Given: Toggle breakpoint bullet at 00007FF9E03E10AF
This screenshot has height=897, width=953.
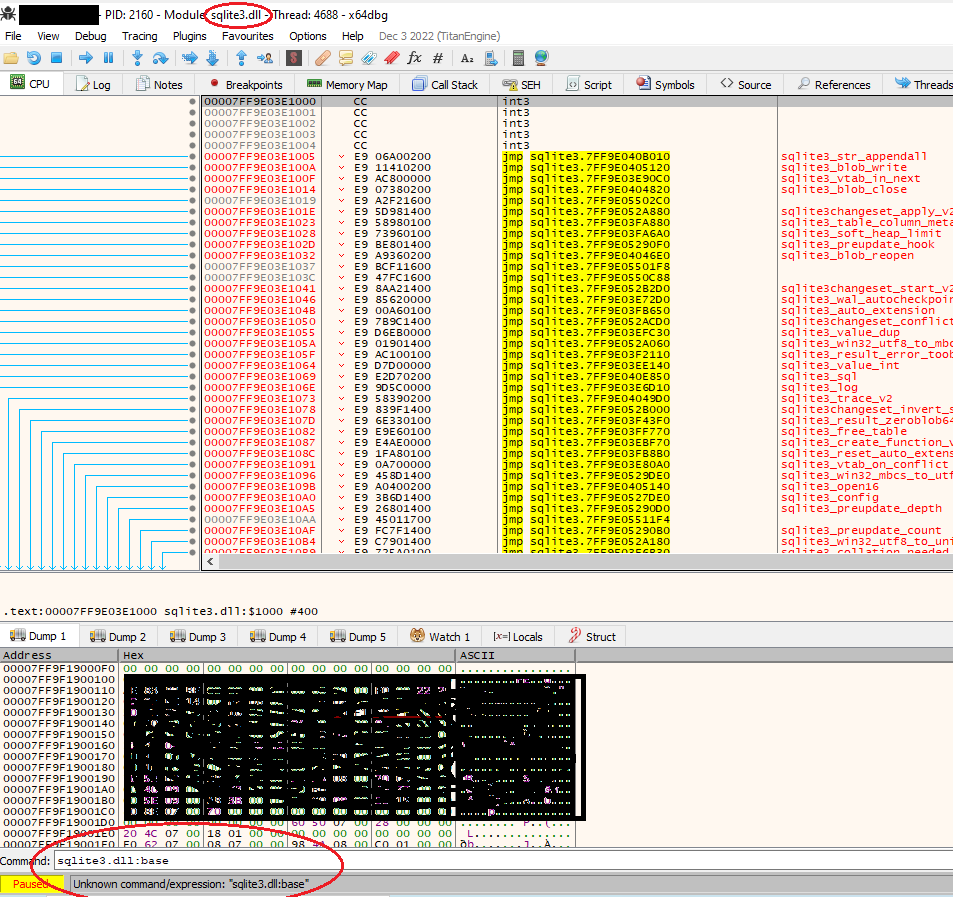Looking at the screenshot, I should tap(193, 531).
